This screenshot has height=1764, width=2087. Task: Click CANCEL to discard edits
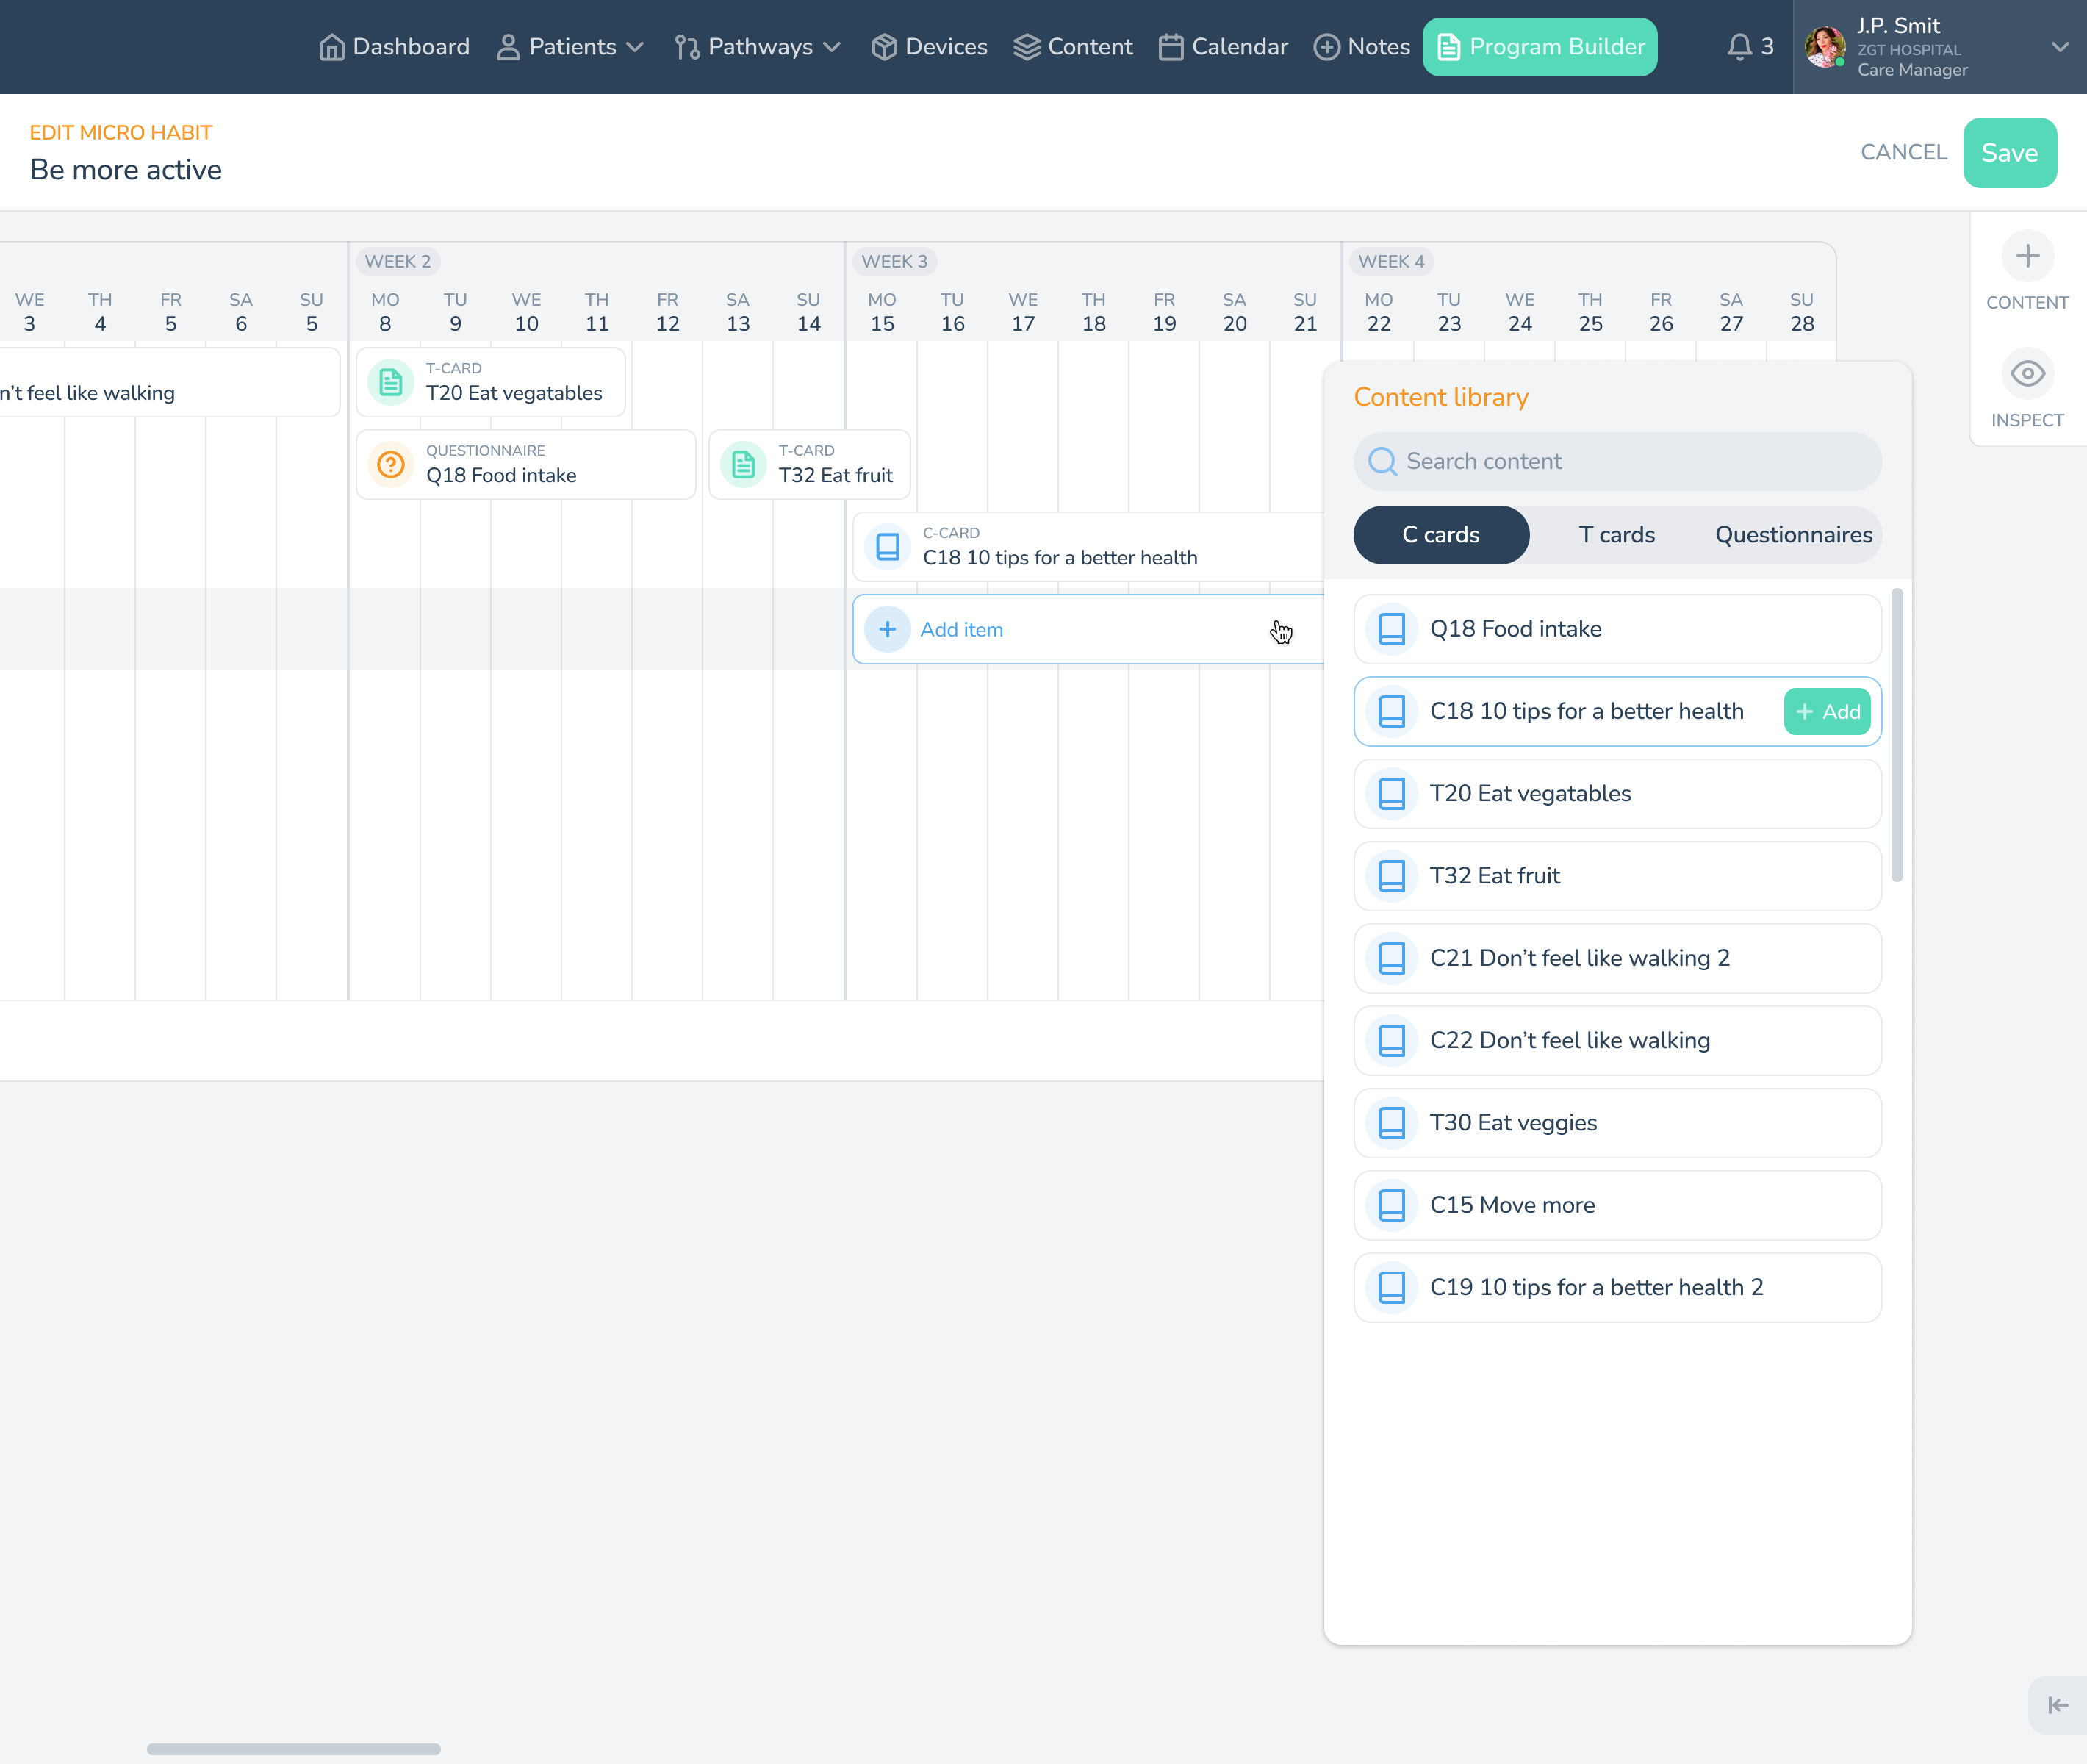1903,153
